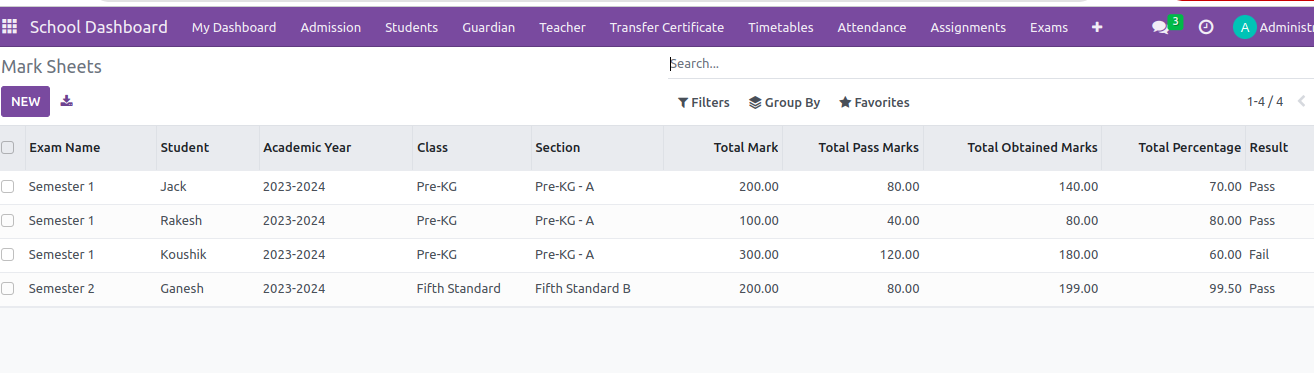Select the checkbox for Ganesh's row
This screenshot has width=1314, height=373.
point(8,289)
